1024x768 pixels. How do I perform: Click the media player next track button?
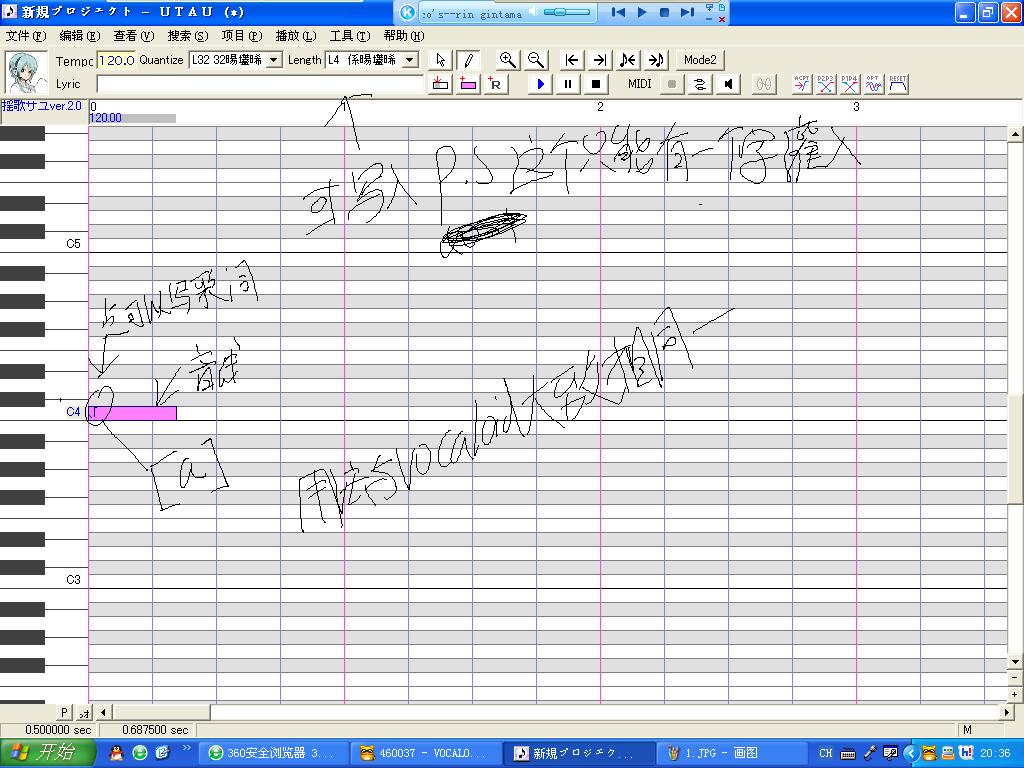pyautogui.click(x=687, y=12)
